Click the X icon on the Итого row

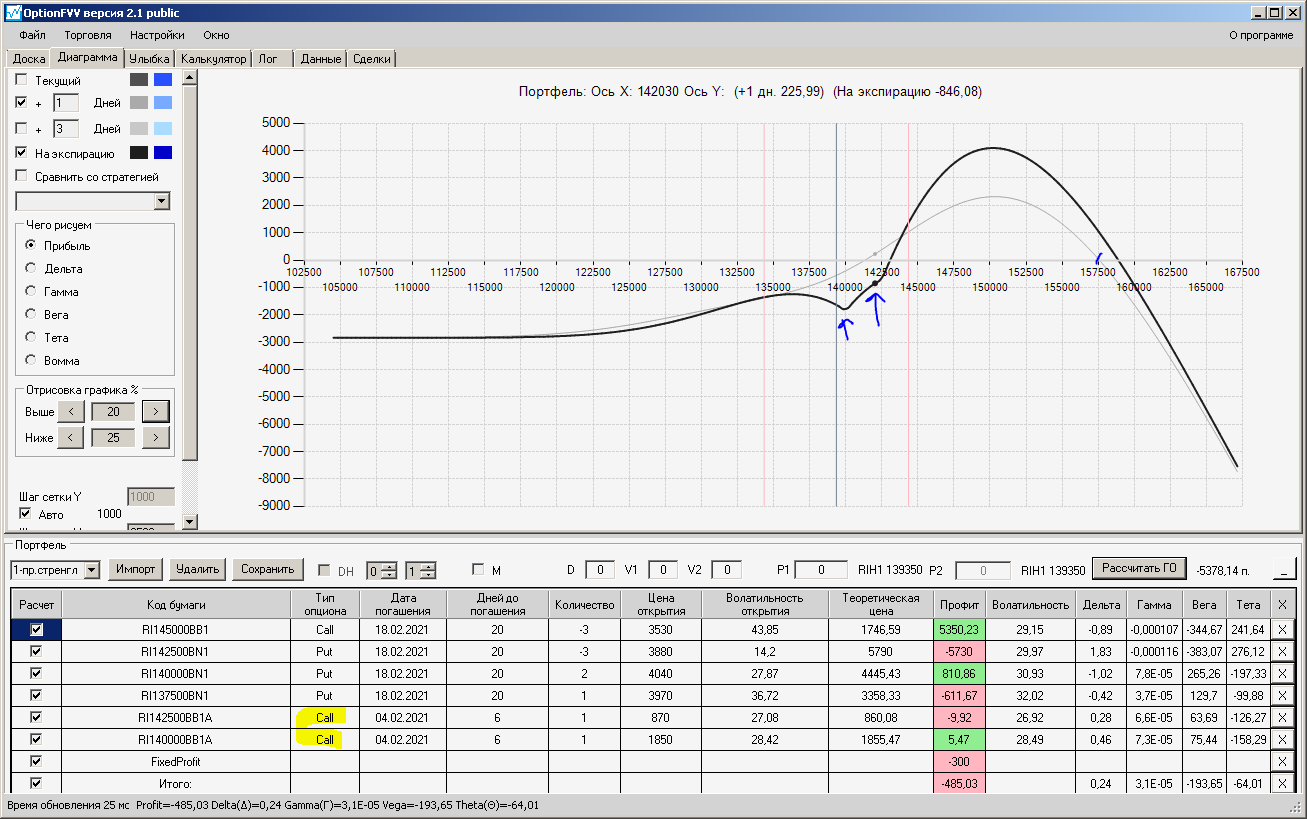(1283, 784)
